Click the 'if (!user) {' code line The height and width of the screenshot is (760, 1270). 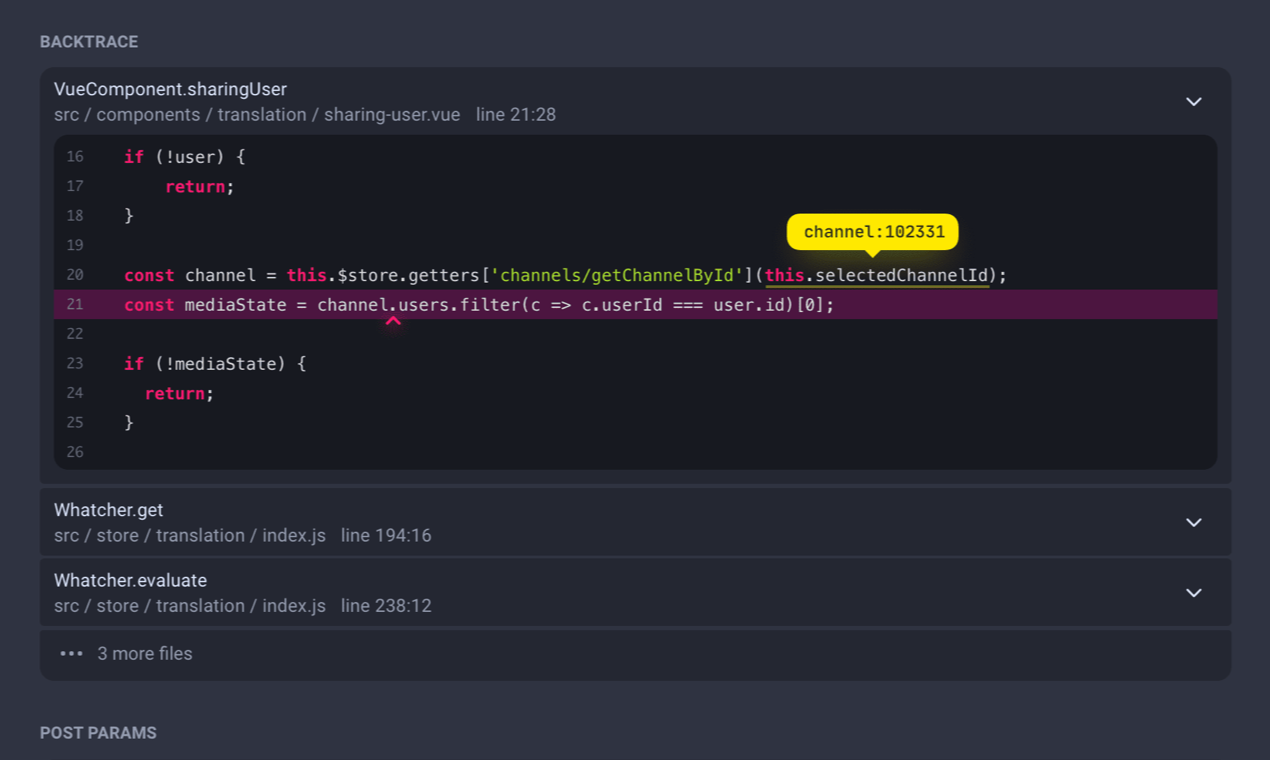(185, 157)
